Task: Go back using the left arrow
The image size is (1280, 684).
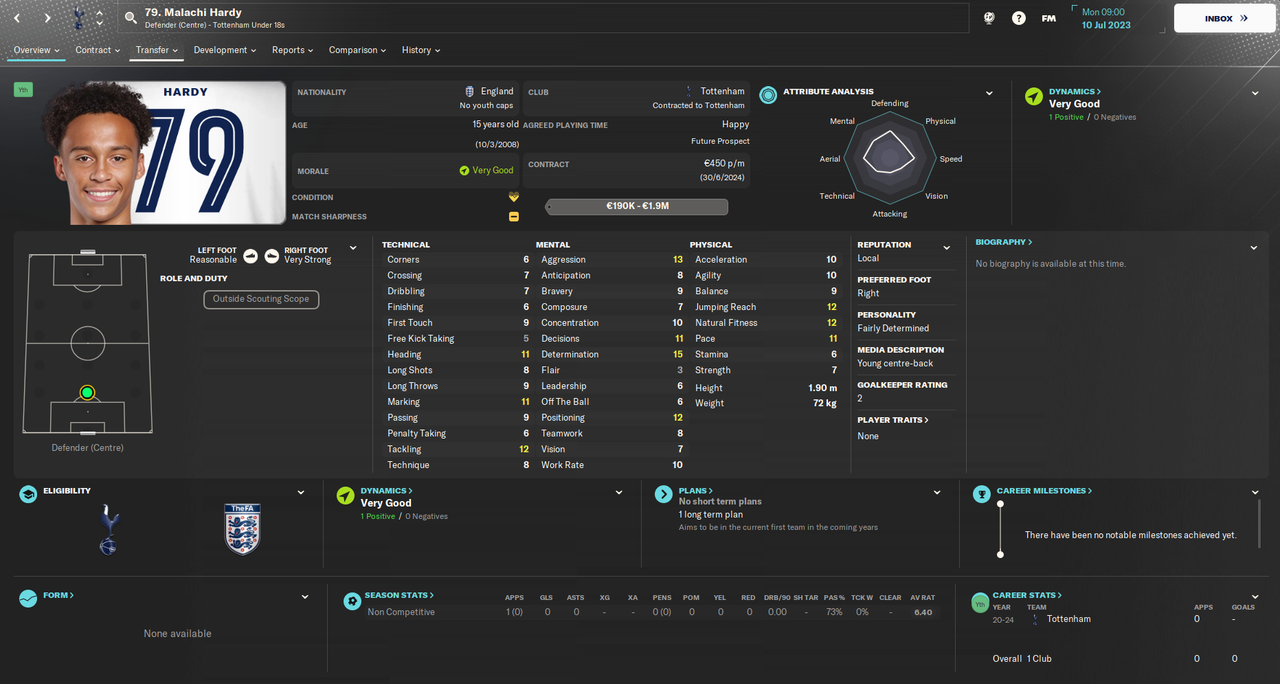Action: click(18, 18)
